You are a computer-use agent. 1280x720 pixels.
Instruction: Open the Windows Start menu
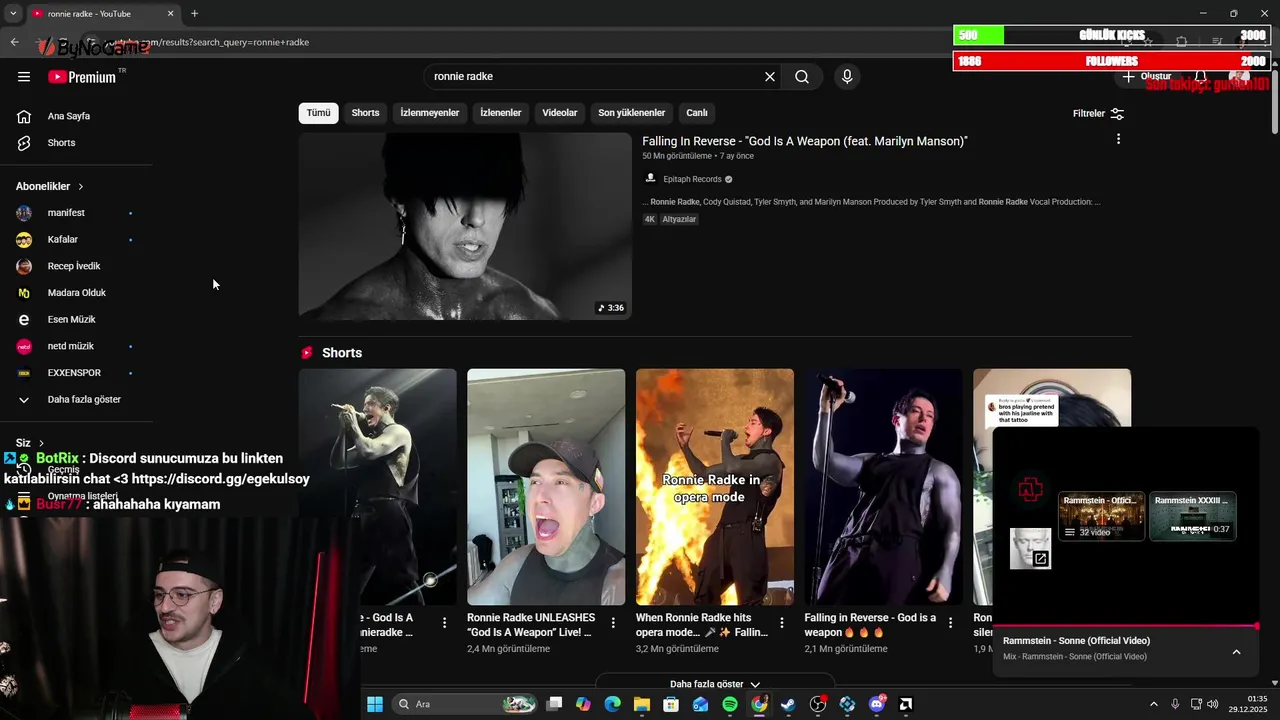[x=375, y=704]
